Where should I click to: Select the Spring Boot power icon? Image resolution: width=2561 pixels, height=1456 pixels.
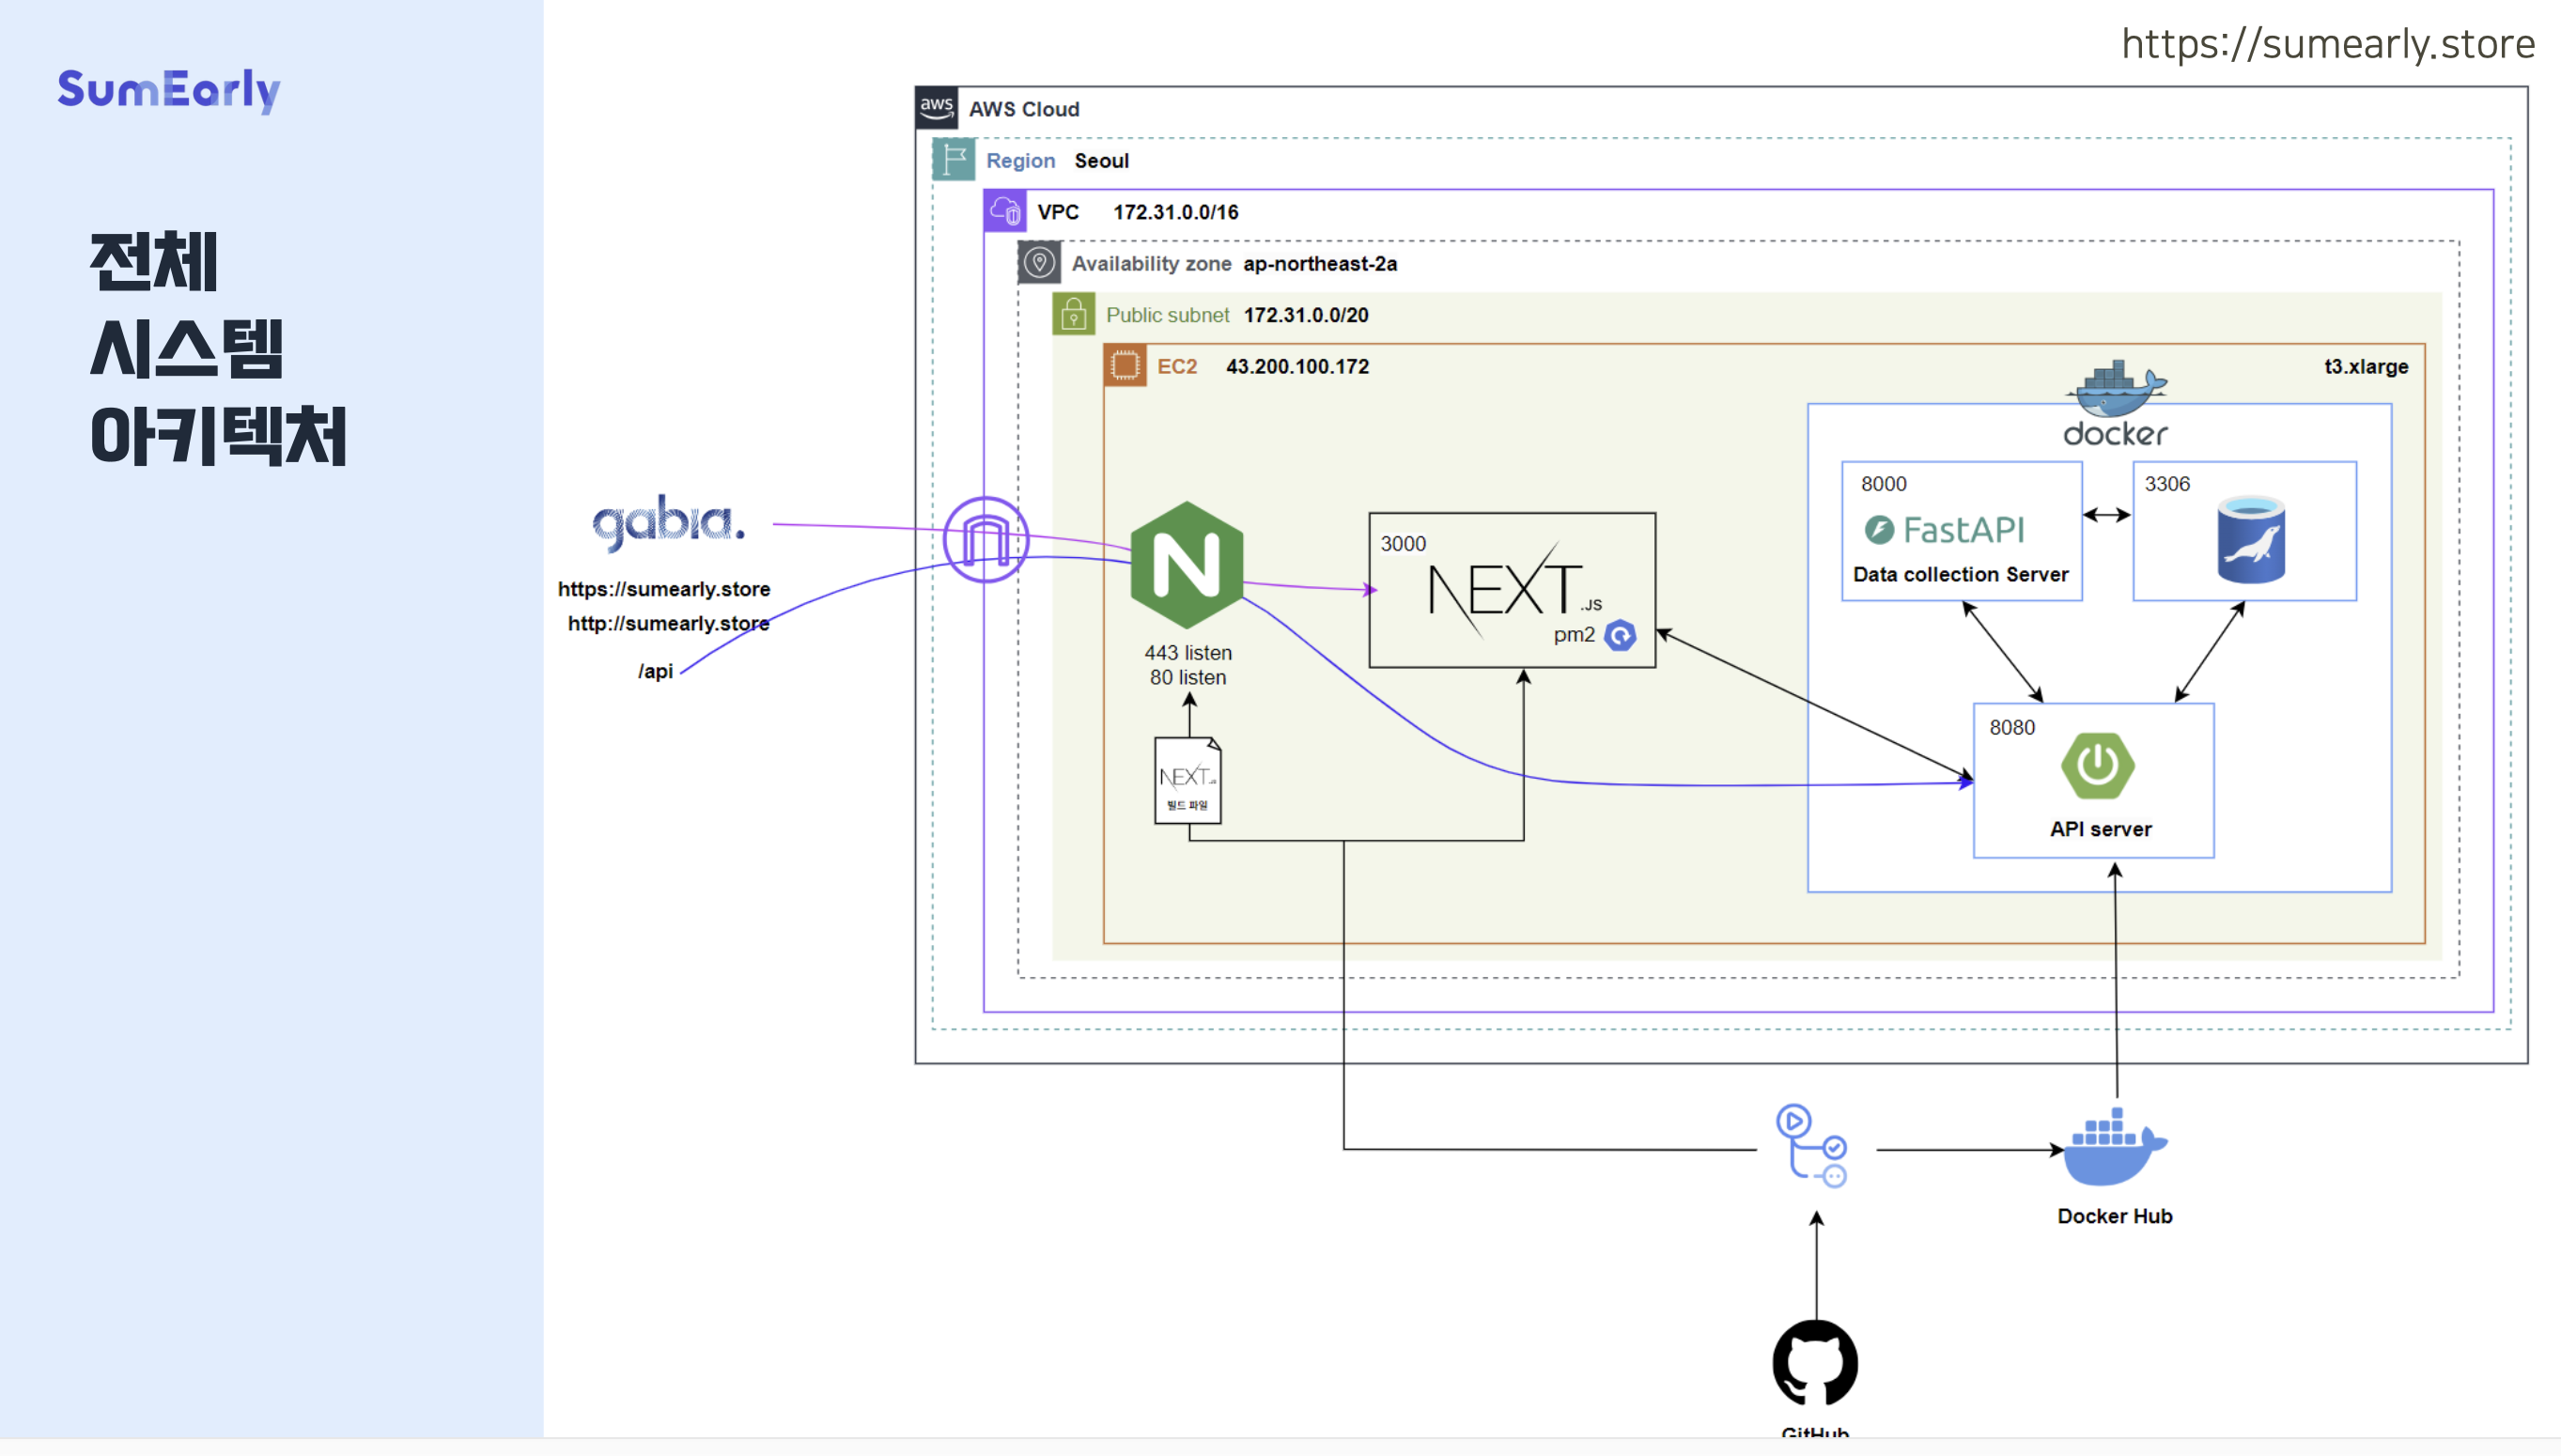(x=2097, y=766)
